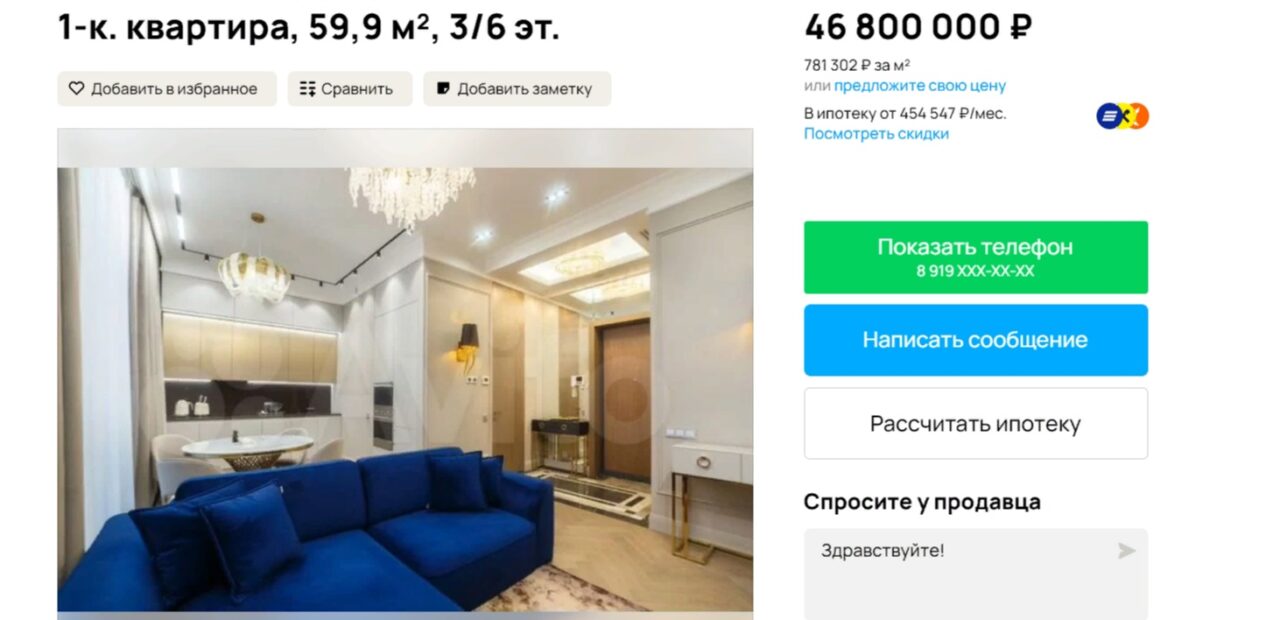Reveal number with Показать телефон
This screenshot has width=1280, height=620.
pyautogui.click(x=976, y=257)
